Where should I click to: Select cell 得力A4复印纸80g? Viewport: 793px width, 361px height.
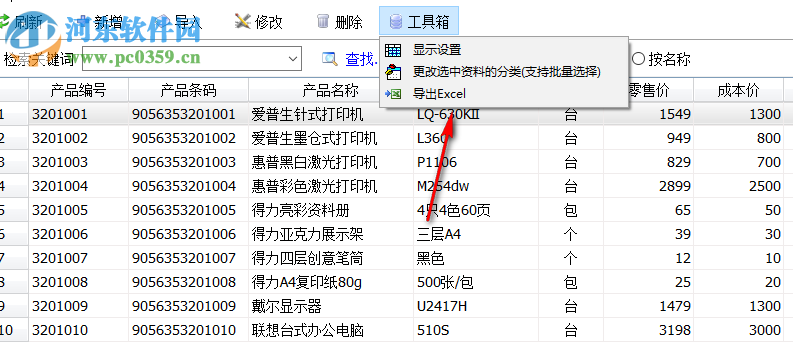(x=331, y=282)
